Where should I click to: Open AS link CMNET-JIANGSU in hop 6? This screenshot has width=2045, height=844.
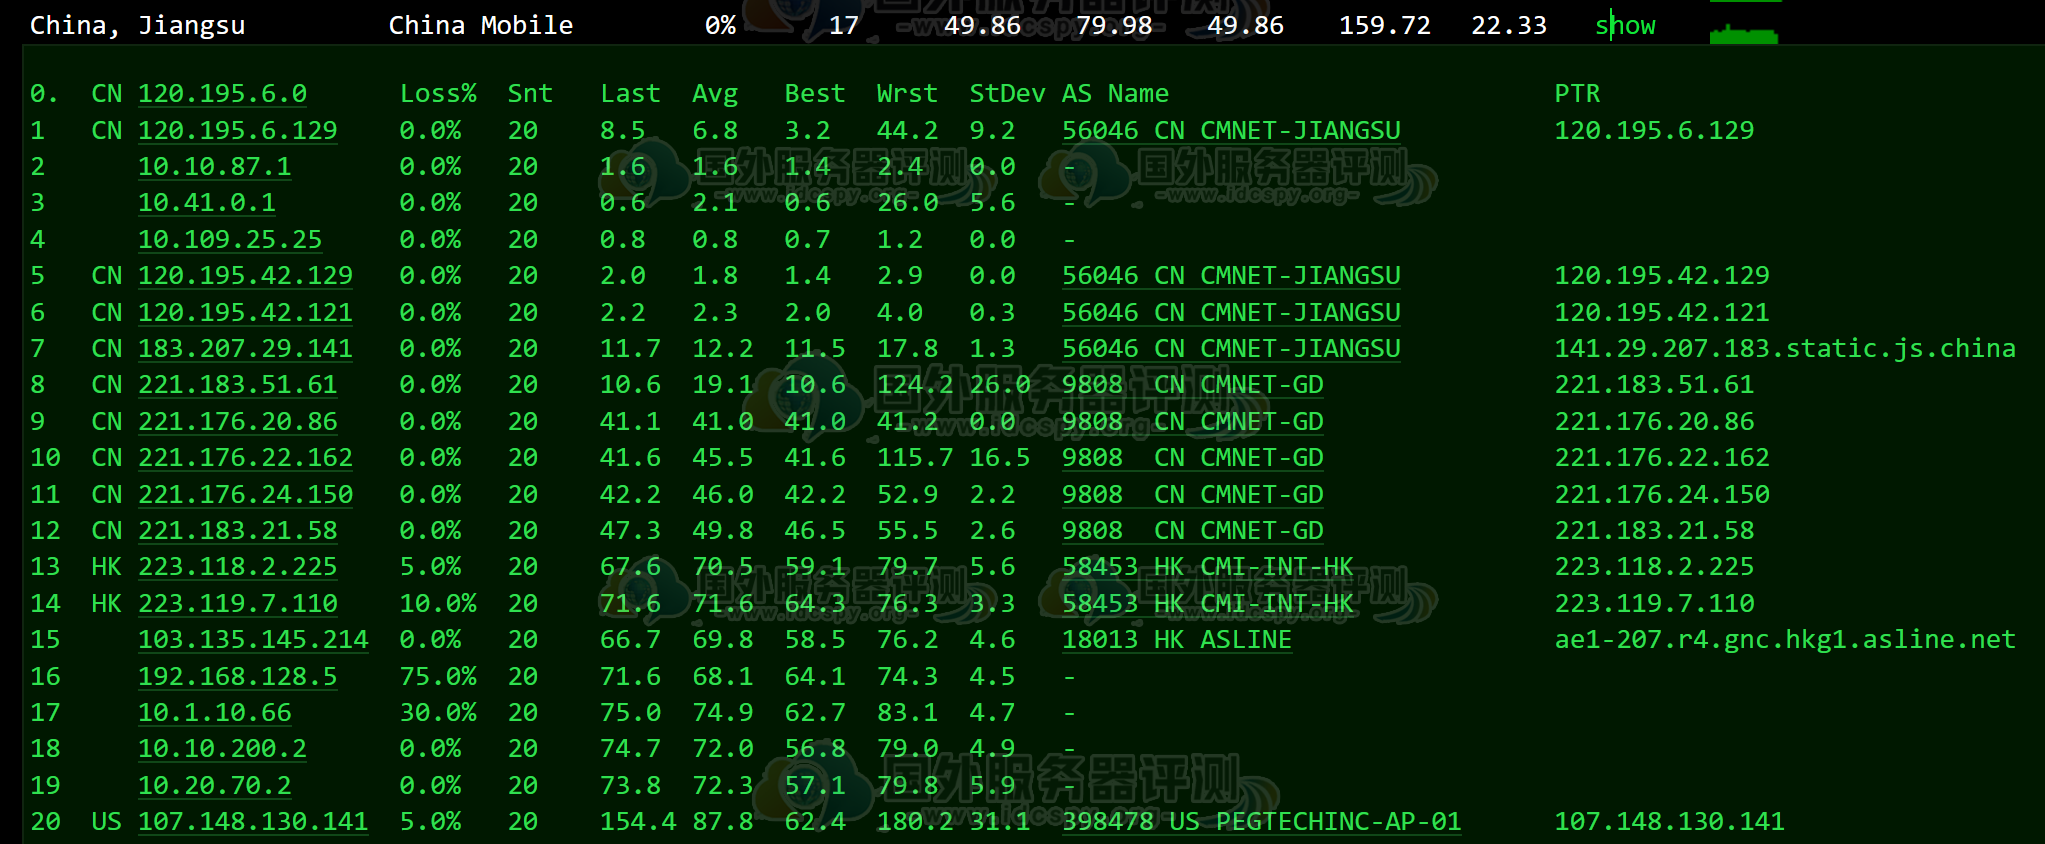point(1231,313)
